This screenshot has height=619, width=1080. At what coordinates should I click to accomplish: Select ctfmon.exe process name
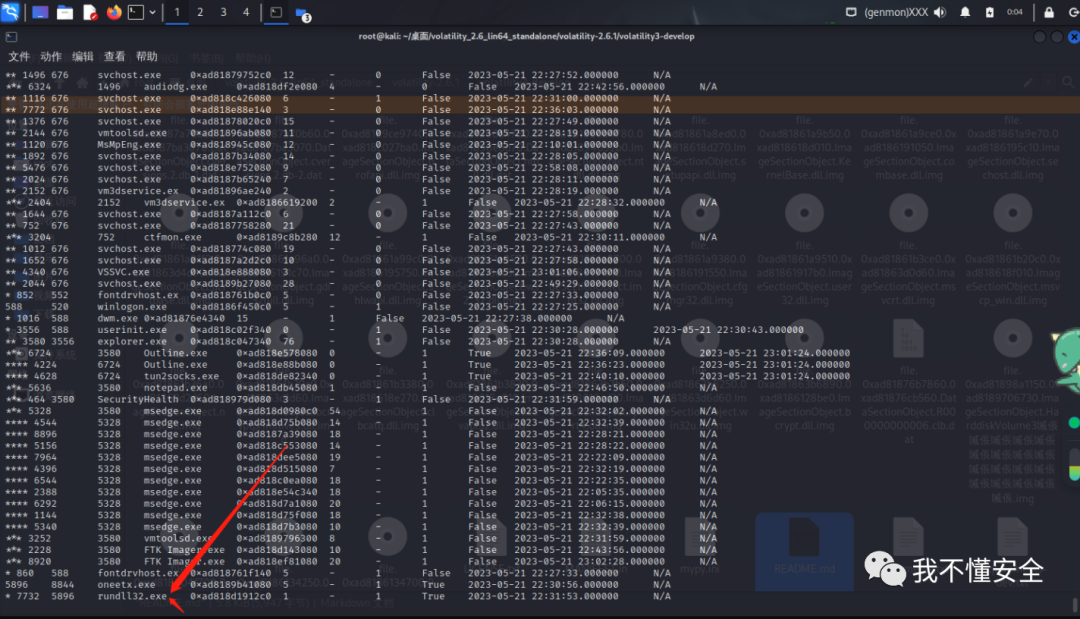pyautogui.click(x=172, y=237)
